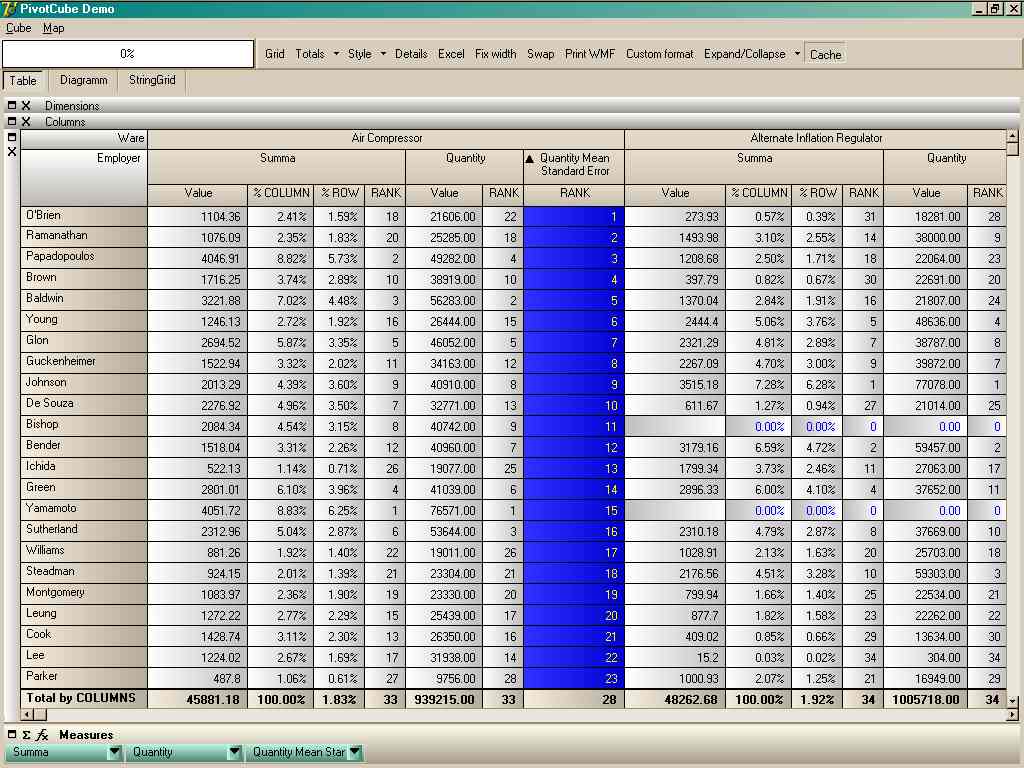Toggle descending sort on Quantity Mean Standard Error
Viewport: 1024px width, 768px height.
(572, 165)
